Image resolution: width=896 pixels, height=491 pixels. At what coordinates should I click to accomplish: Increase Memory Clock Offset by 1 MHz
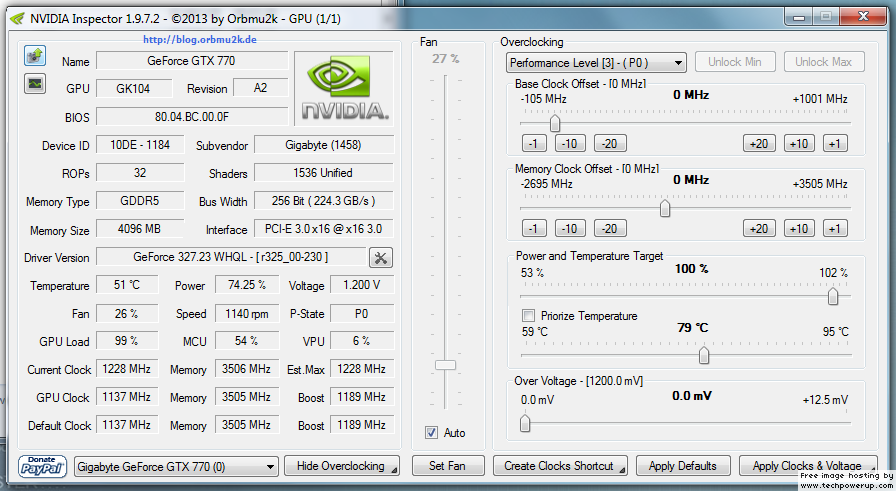pos(835,228)
